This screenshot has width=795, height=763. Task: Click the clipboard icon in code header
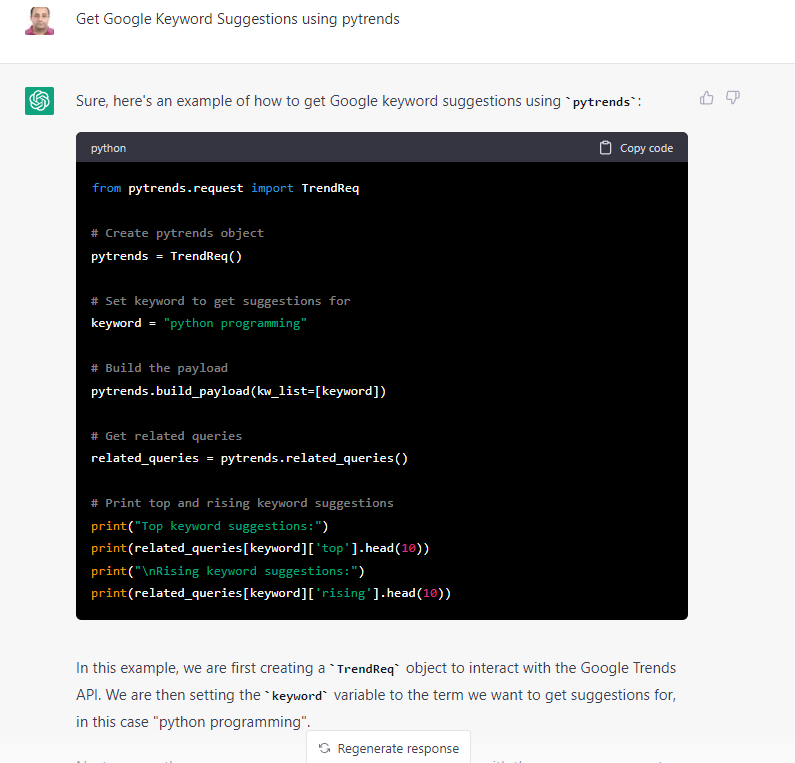[x=605, y=148]
